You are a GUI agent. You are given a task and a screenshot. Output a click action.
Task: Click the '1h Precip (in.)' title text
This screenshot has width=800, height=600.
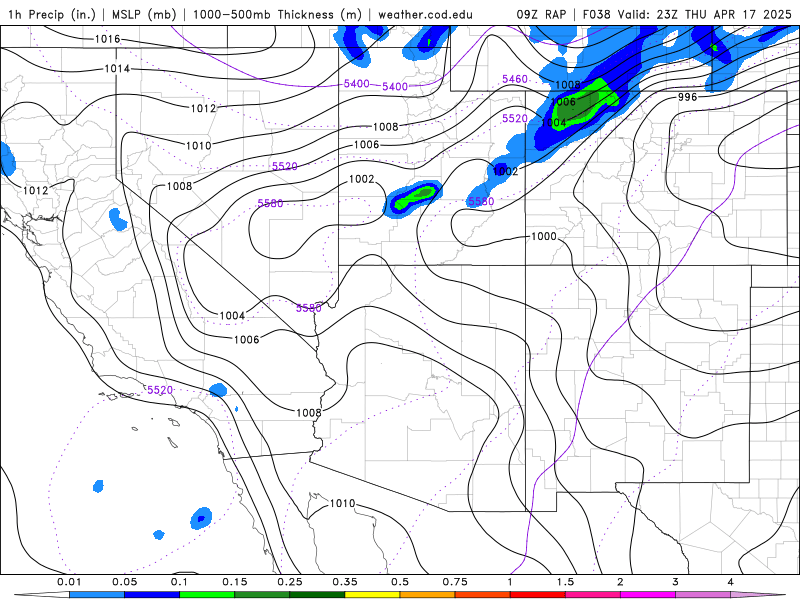tap(52, 14)
